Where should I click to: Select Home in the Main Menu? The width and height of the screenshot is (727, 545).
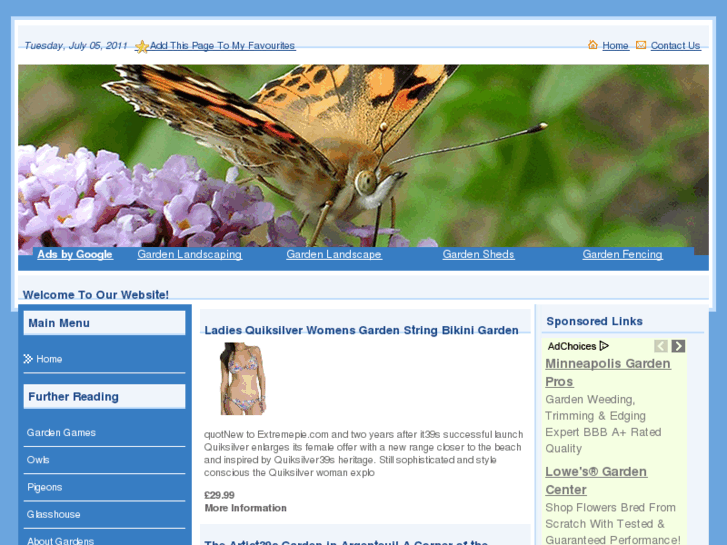(49, 359)
